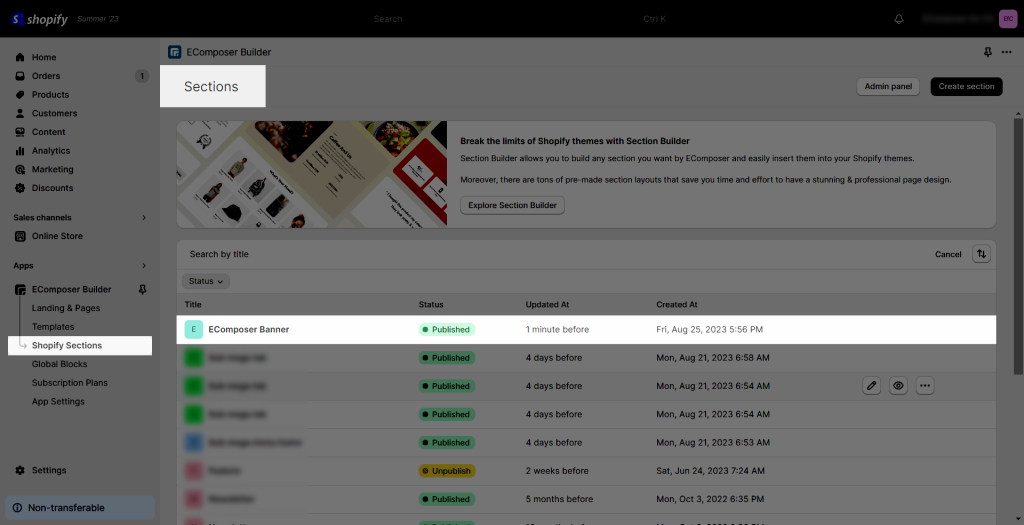Open Subscription Plans
Image resolution: width=1024 pixels, height=525 pixels.
coord(70,383)
